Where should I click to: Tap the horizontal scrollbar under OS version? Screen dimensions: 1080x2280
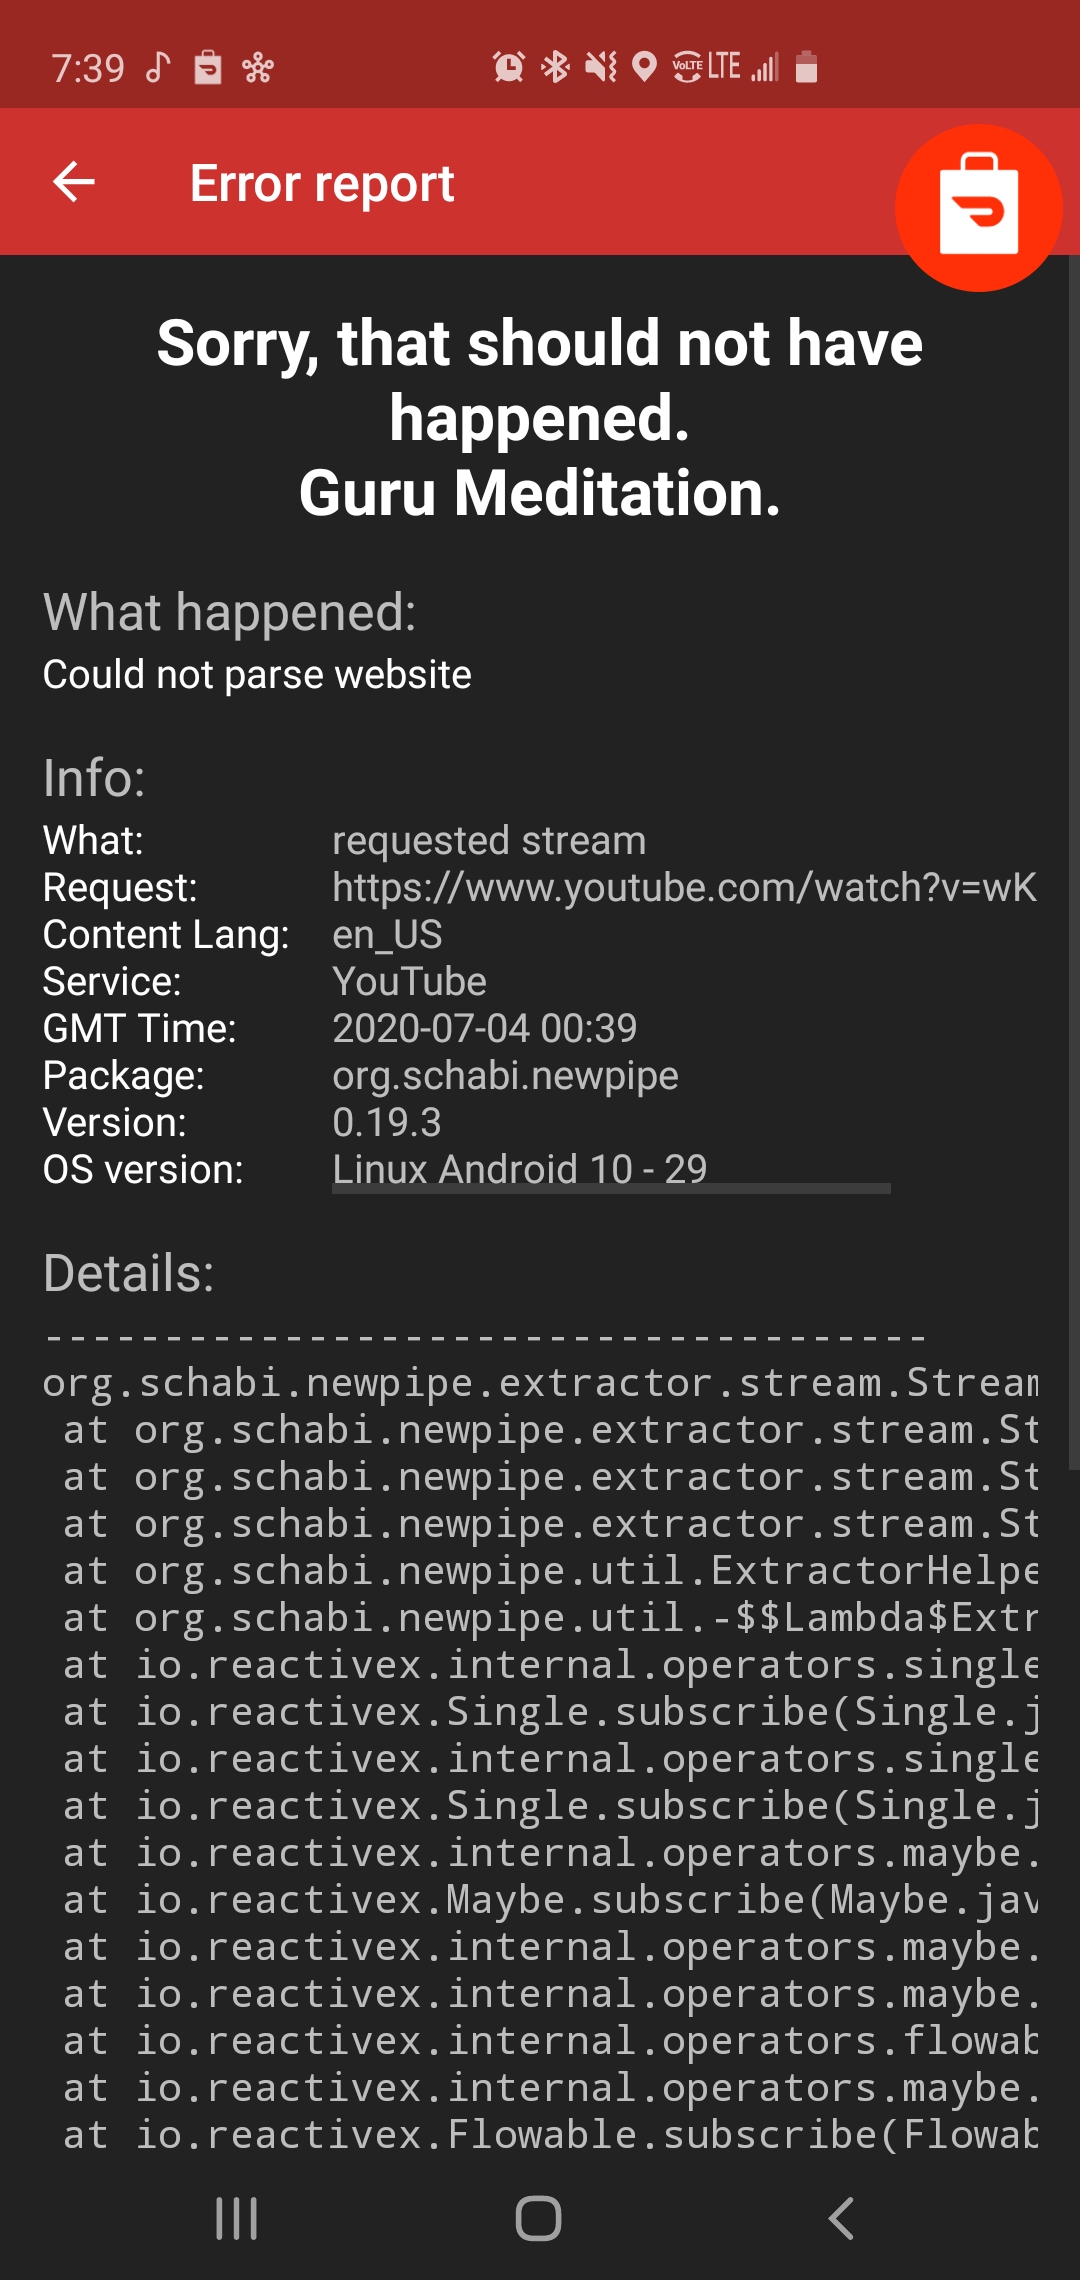click(x=612, y=1190)
